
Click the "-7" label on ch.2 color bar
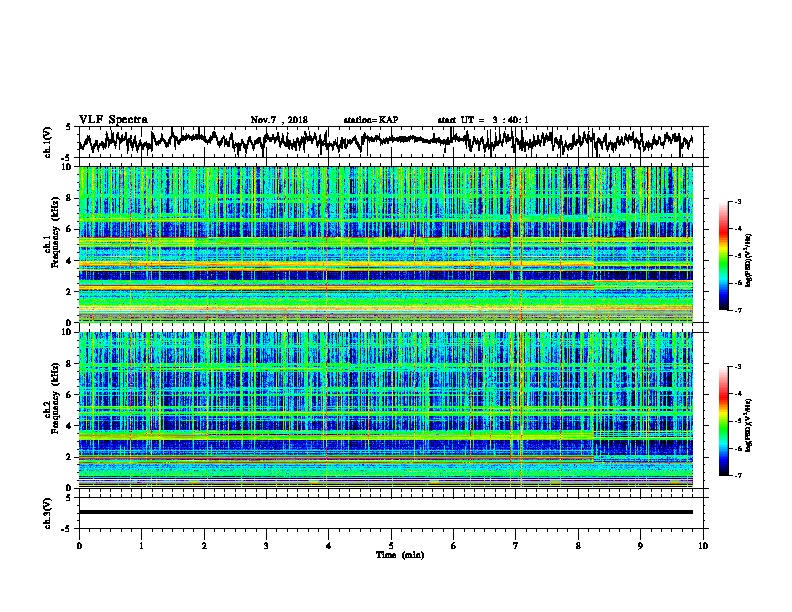pos(737,475)
